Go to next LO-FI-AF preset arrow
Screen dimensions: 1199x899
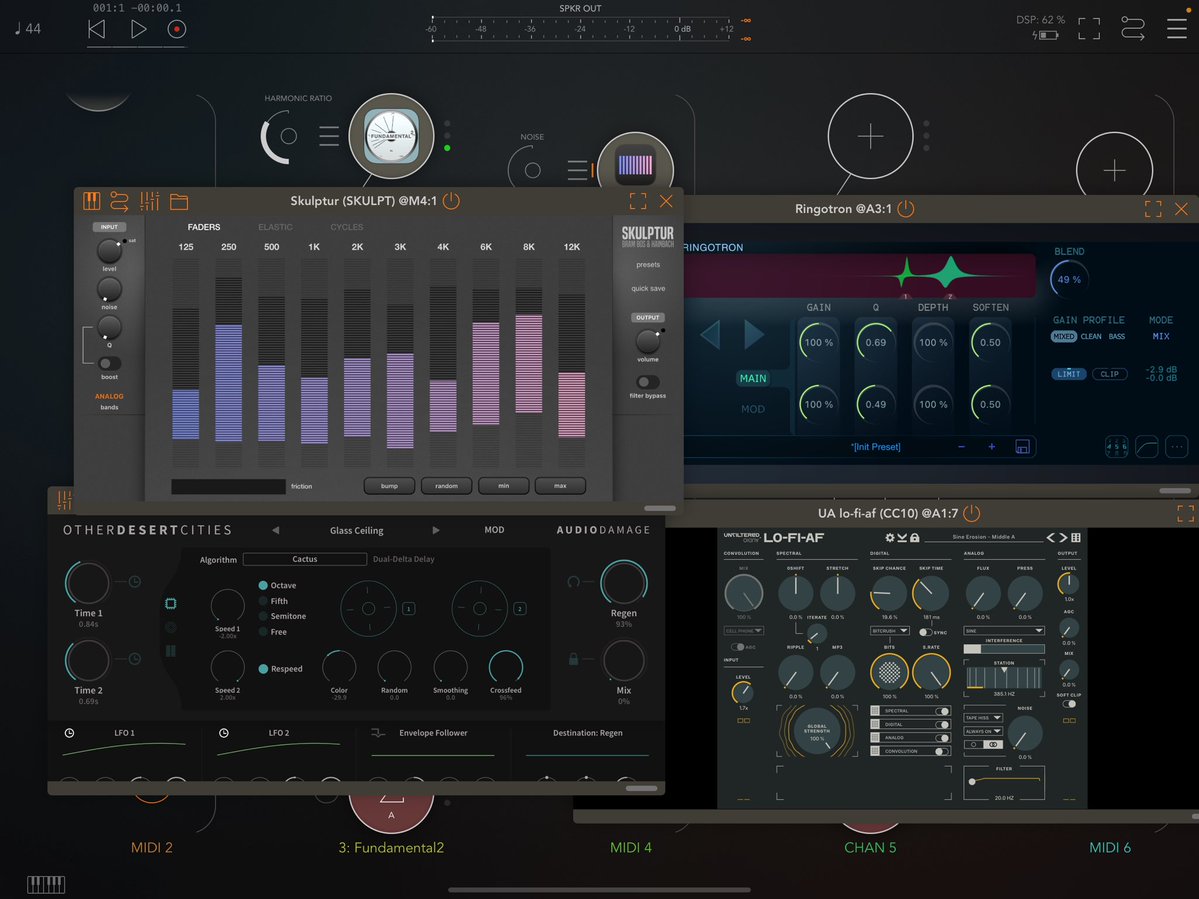[x=1063, y=537]
